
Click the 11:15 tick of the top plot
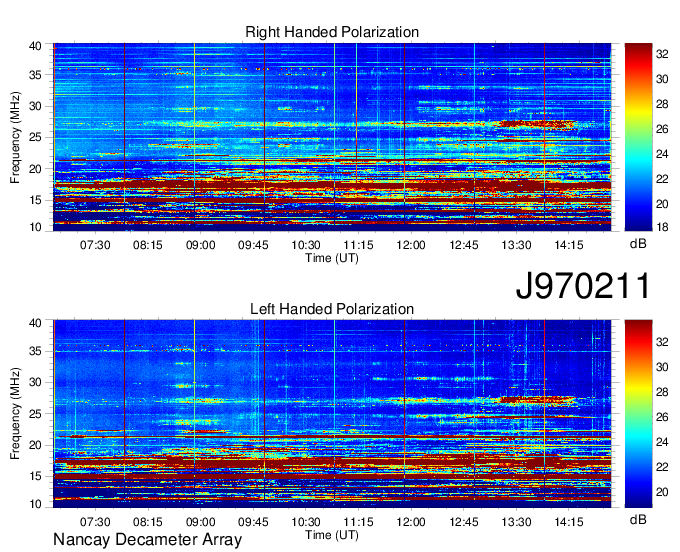point(358,245)
